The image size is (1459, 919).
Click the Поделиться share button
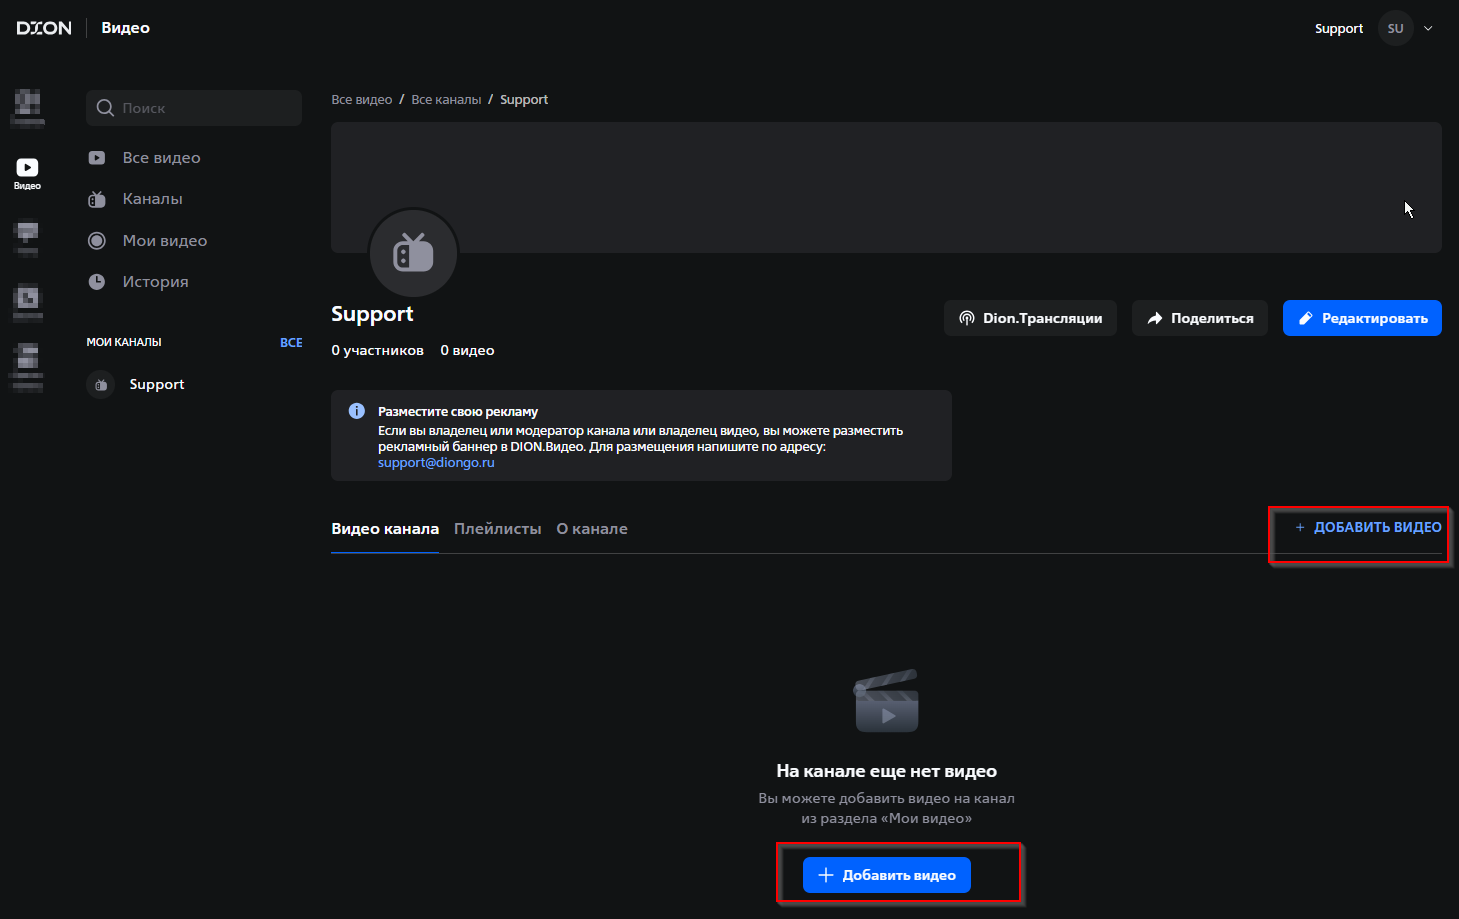coord(1199,318)
